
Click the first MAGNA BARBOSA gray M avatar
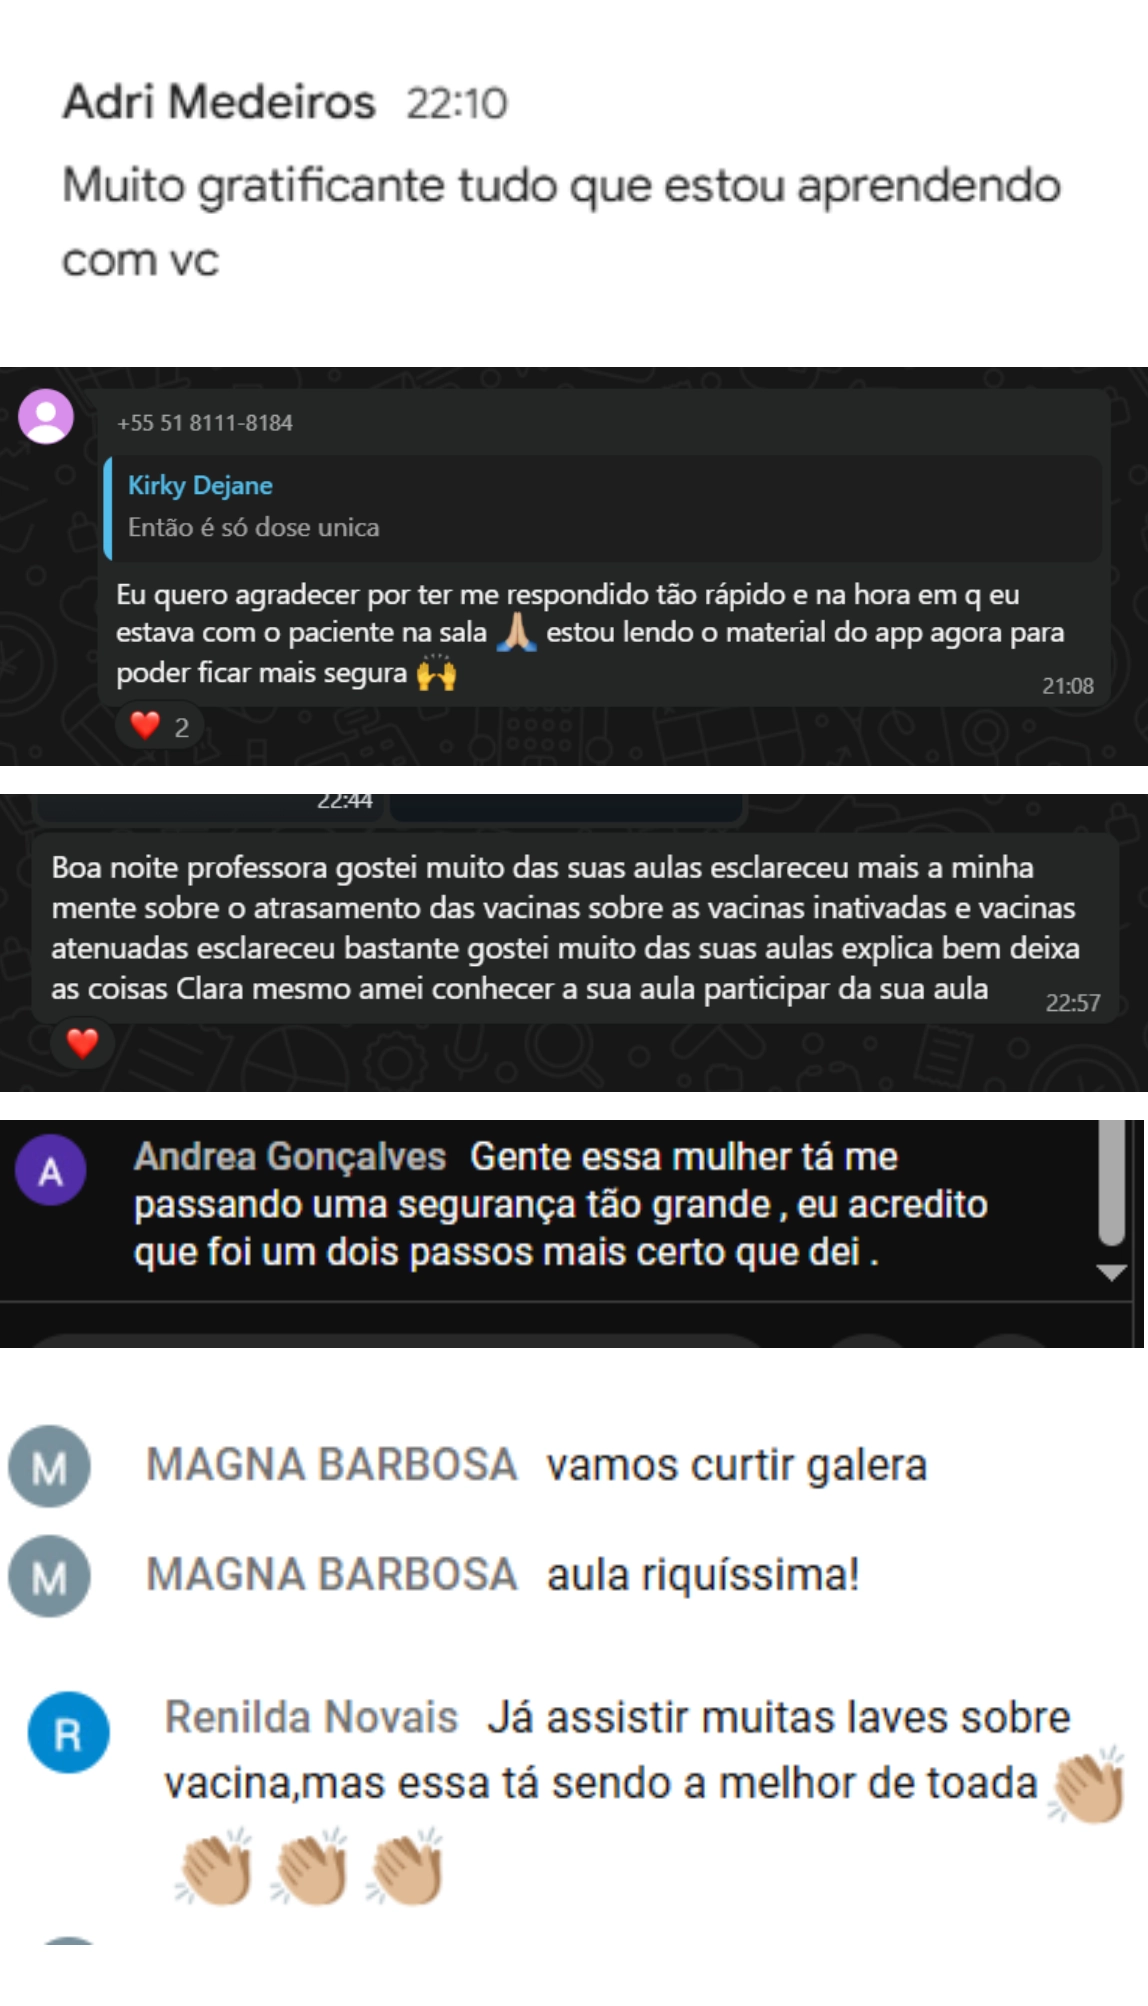(49, 1466)
